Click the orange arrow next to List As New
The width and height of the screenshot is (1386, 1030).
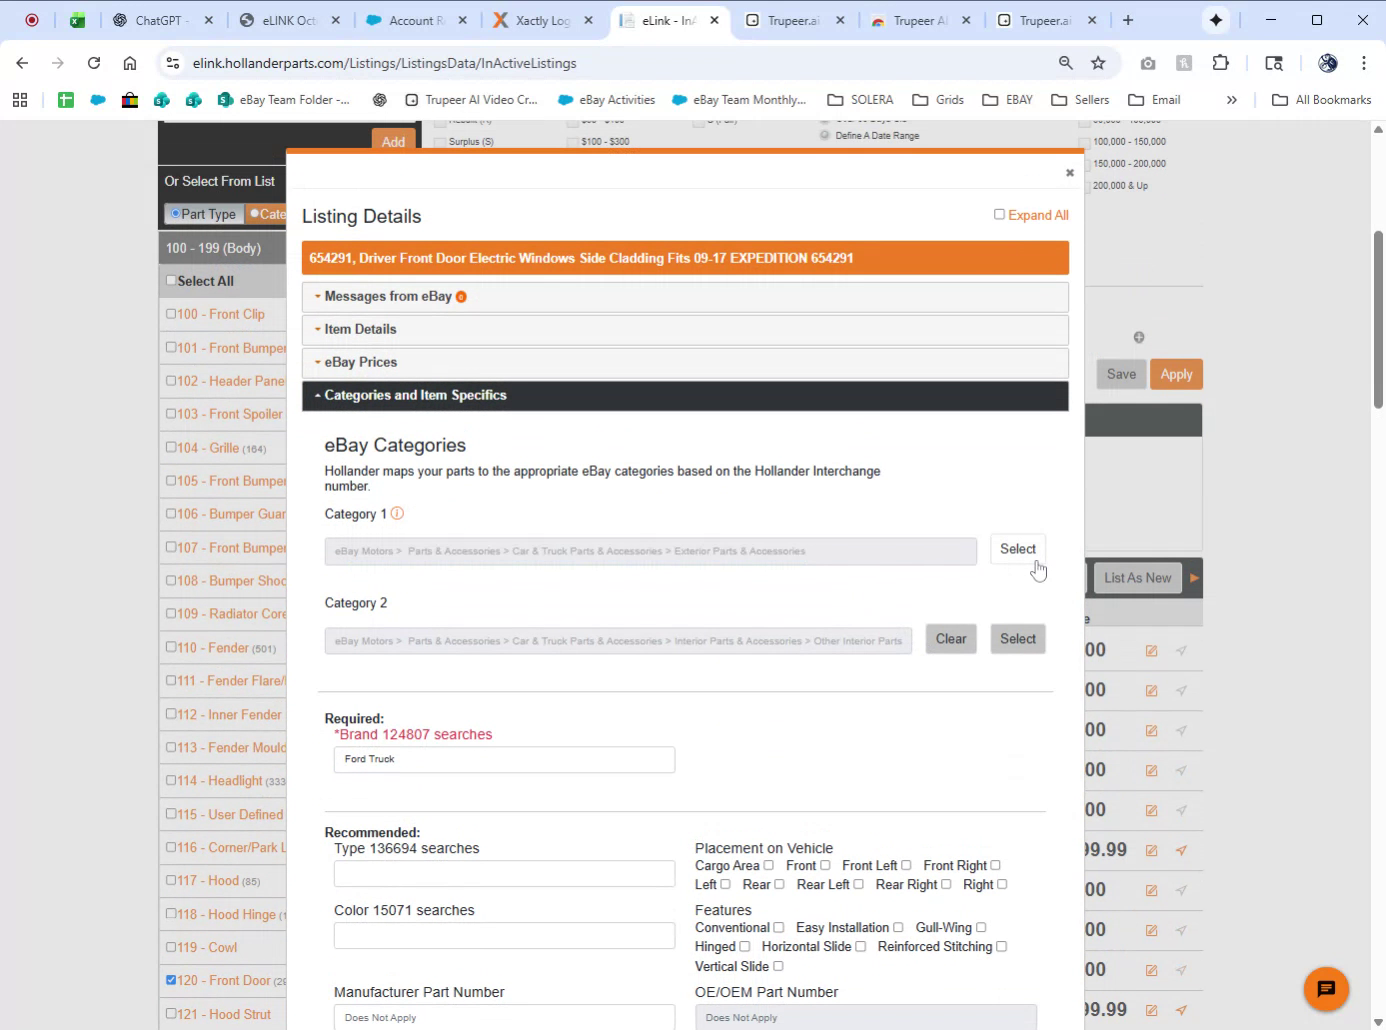click(1193, 578)
